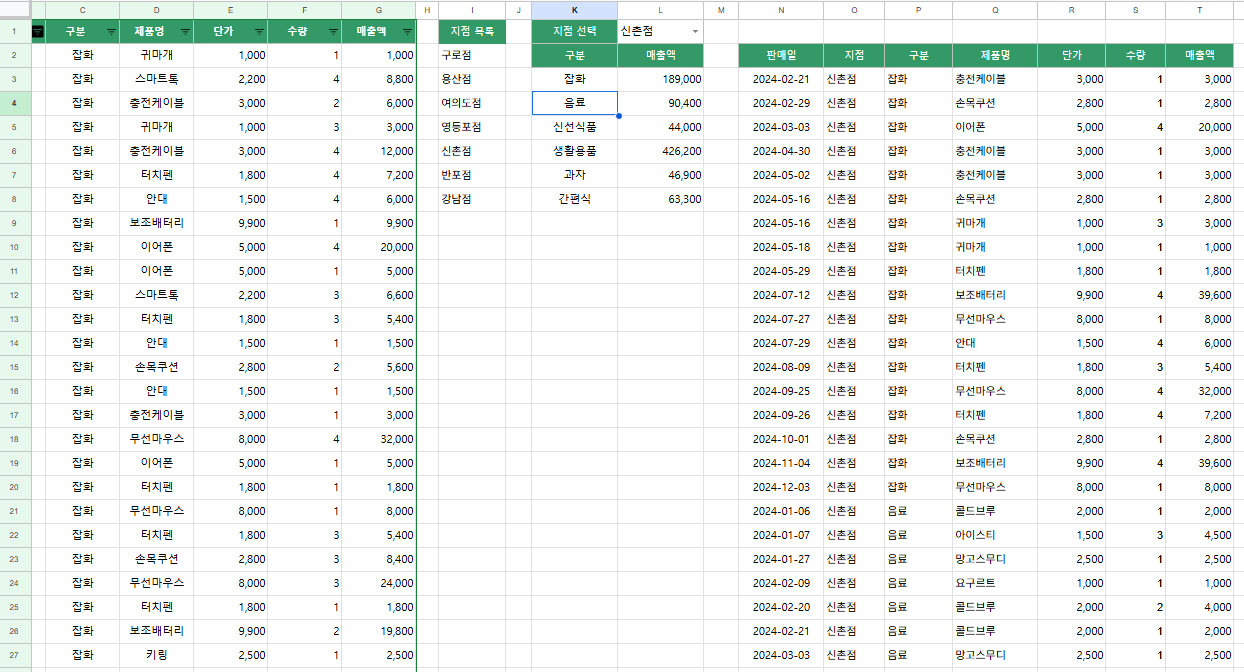Viewport: 1244px width, 672px height.
Task: Select the 여의도점 cell in the branch list
Action: [x=472, y=103]
